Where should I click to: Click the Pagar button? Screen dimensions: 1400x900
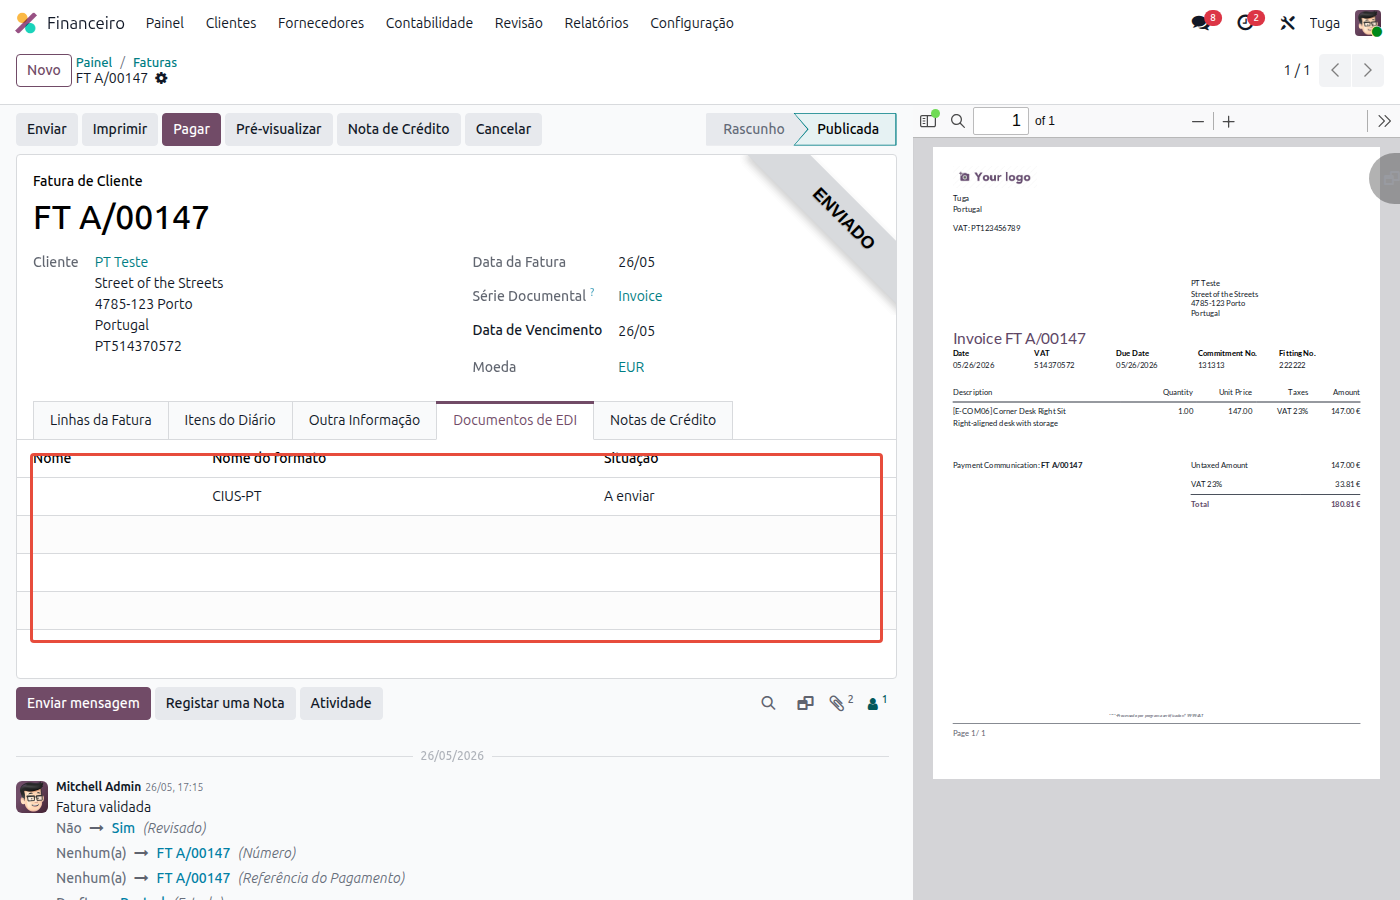click(x=191, y=129)
